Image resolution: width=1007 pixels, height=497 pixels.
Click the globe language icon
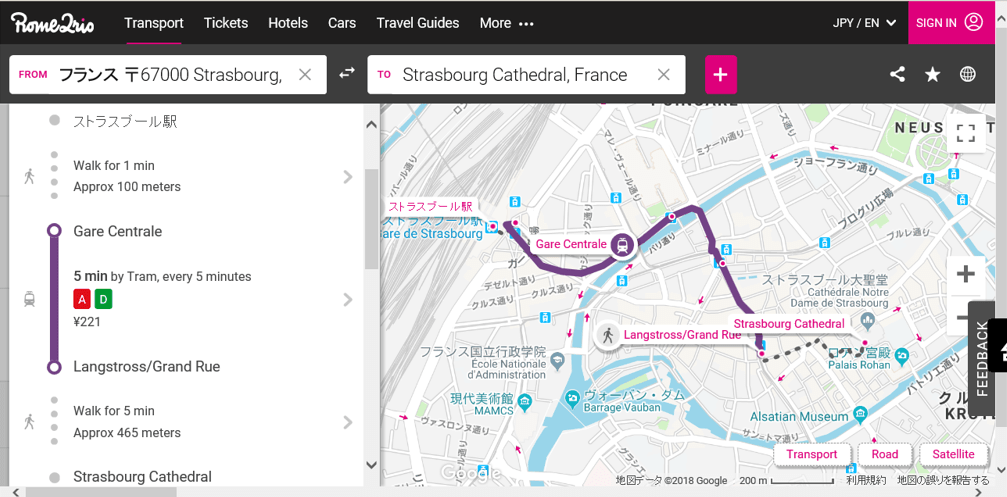pos(968,74)
